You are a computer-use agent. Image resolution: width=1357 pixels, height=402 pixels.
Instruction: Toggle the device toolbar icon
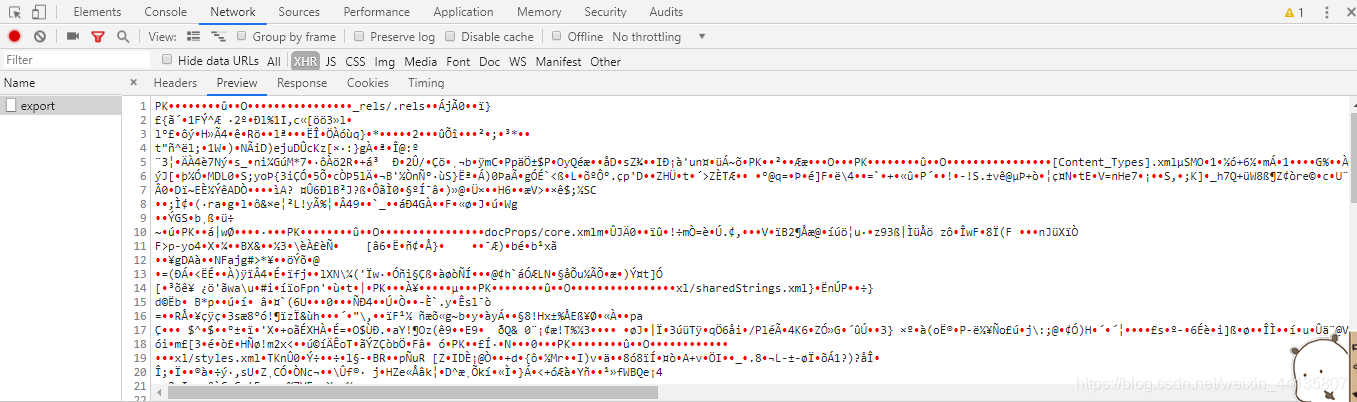click(x=39, y=12)
